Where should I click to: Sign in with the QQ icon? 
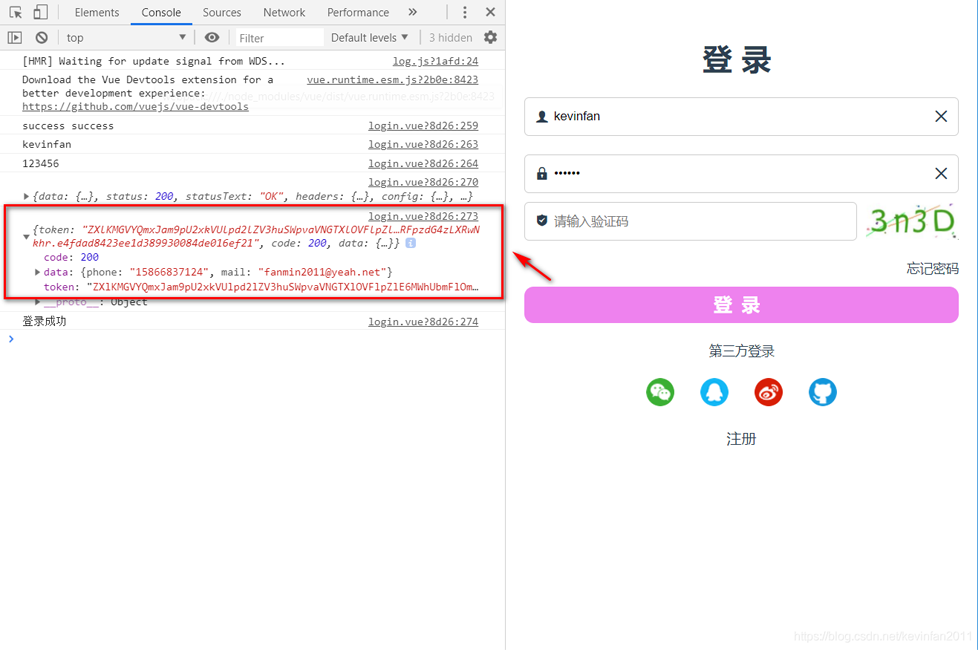[x=714, y=392]
